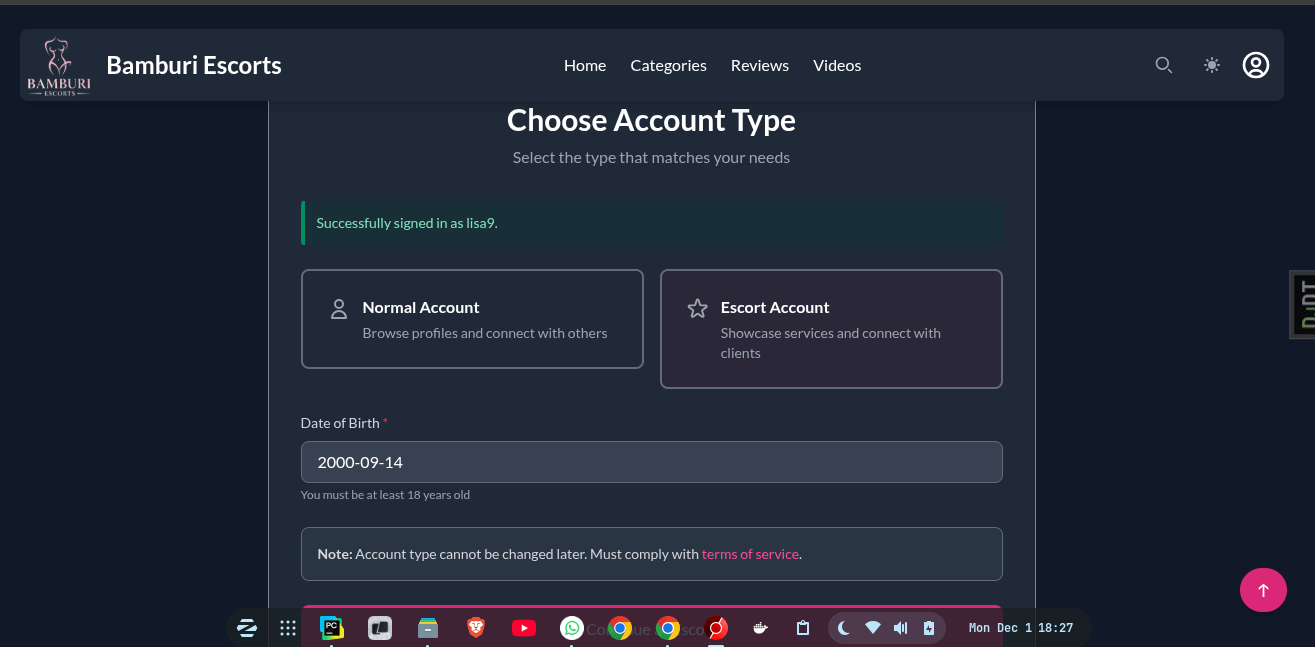
Task: Click the Bamburi Escorts logo image
Action: pyautogui.click(x=59, y=65)
